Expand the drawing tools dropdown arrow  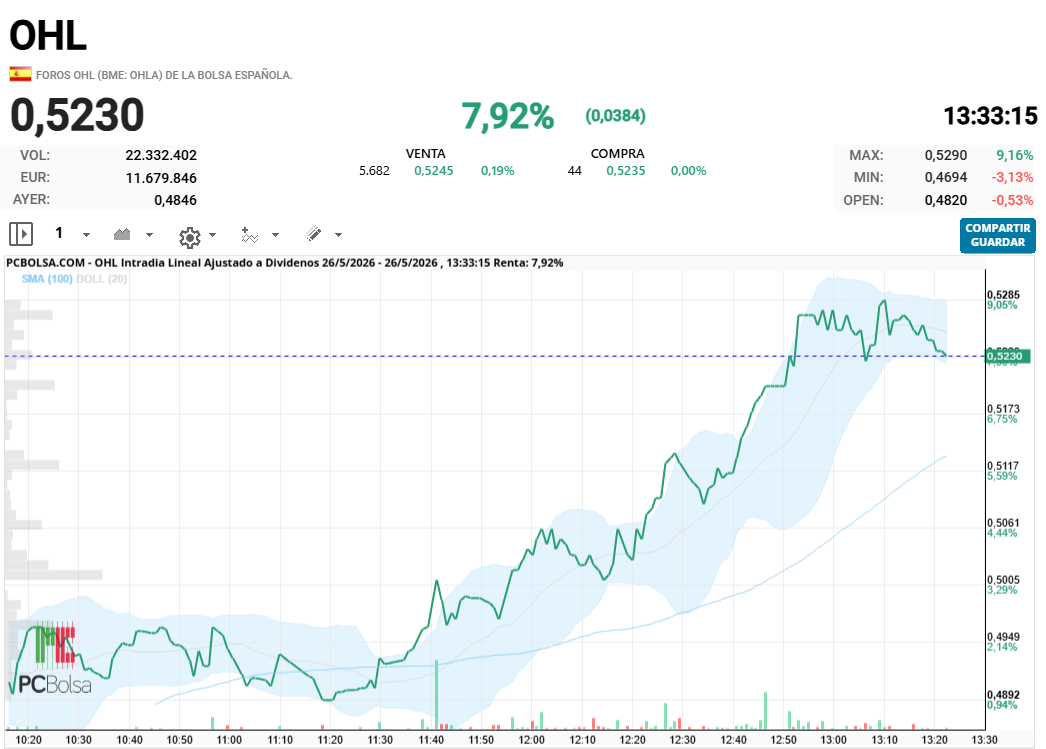click(x=338, y=235)
